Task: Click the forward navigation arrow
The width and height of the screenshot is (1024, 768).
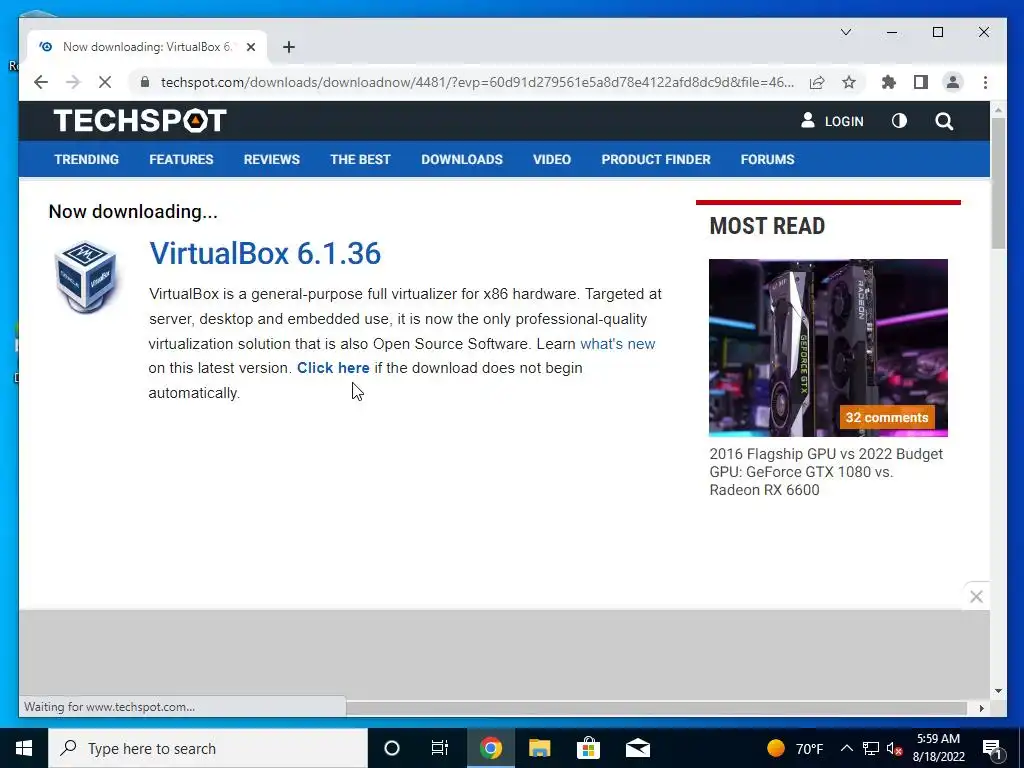Action: pos(73,82)
